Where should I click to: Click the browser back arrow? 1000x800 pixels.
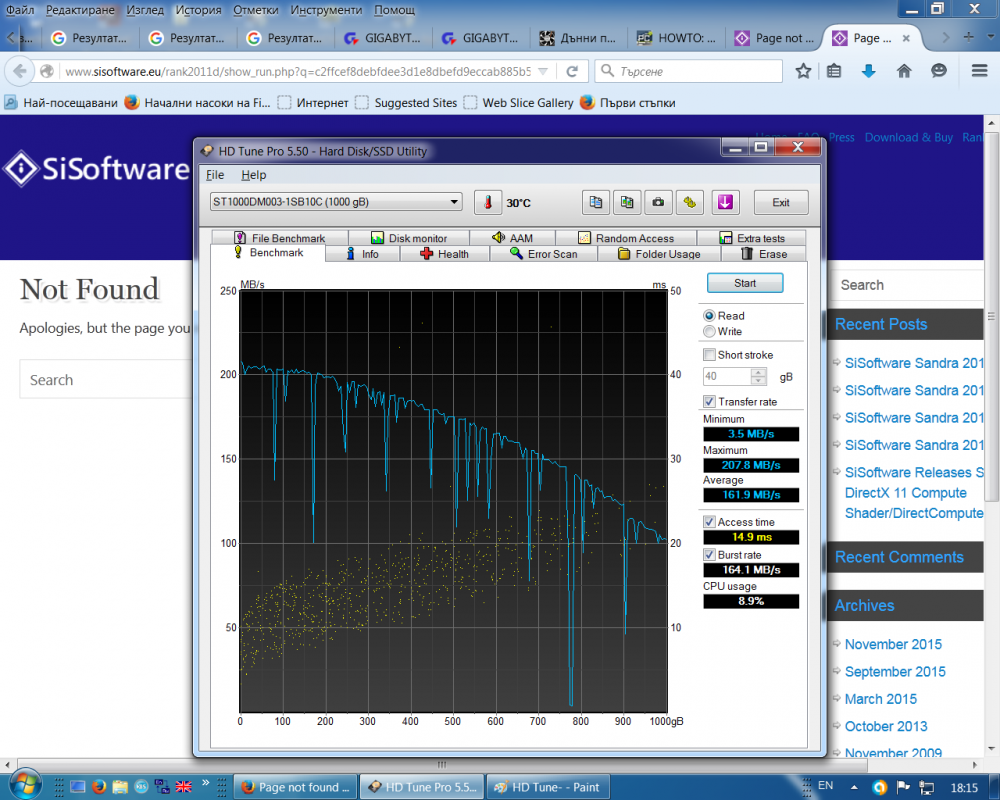pyautogui.click(x=20, y=71)
